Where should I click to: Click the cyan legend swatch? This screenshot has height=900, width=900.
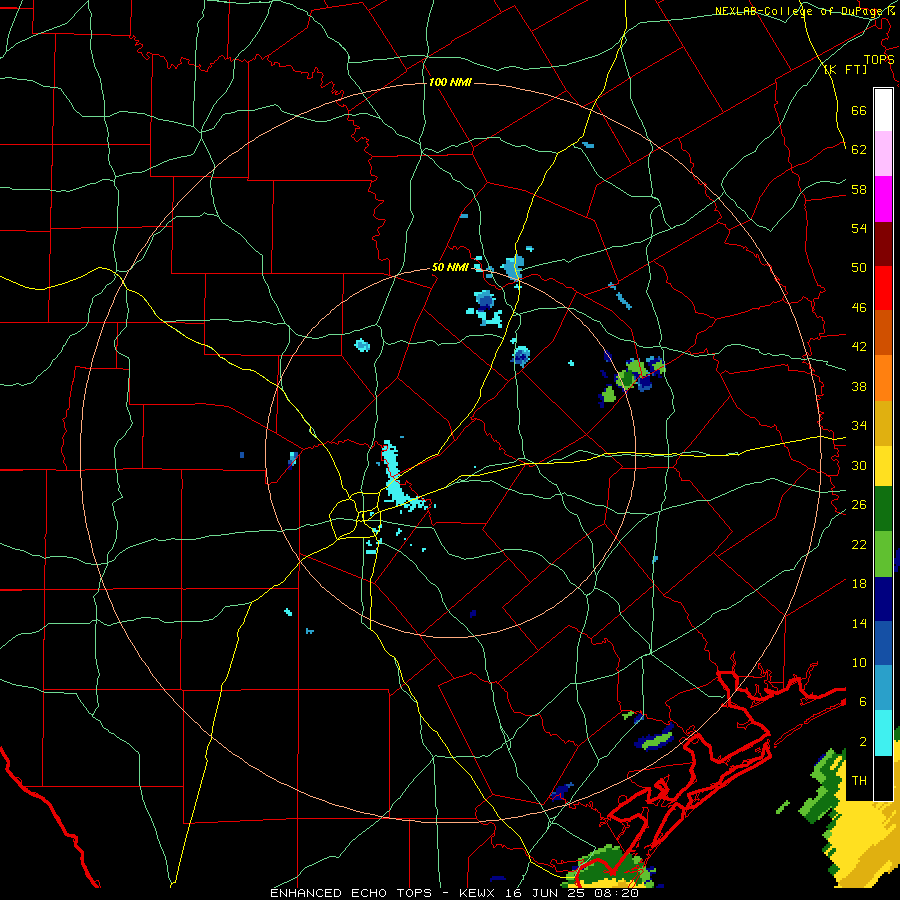883,733
